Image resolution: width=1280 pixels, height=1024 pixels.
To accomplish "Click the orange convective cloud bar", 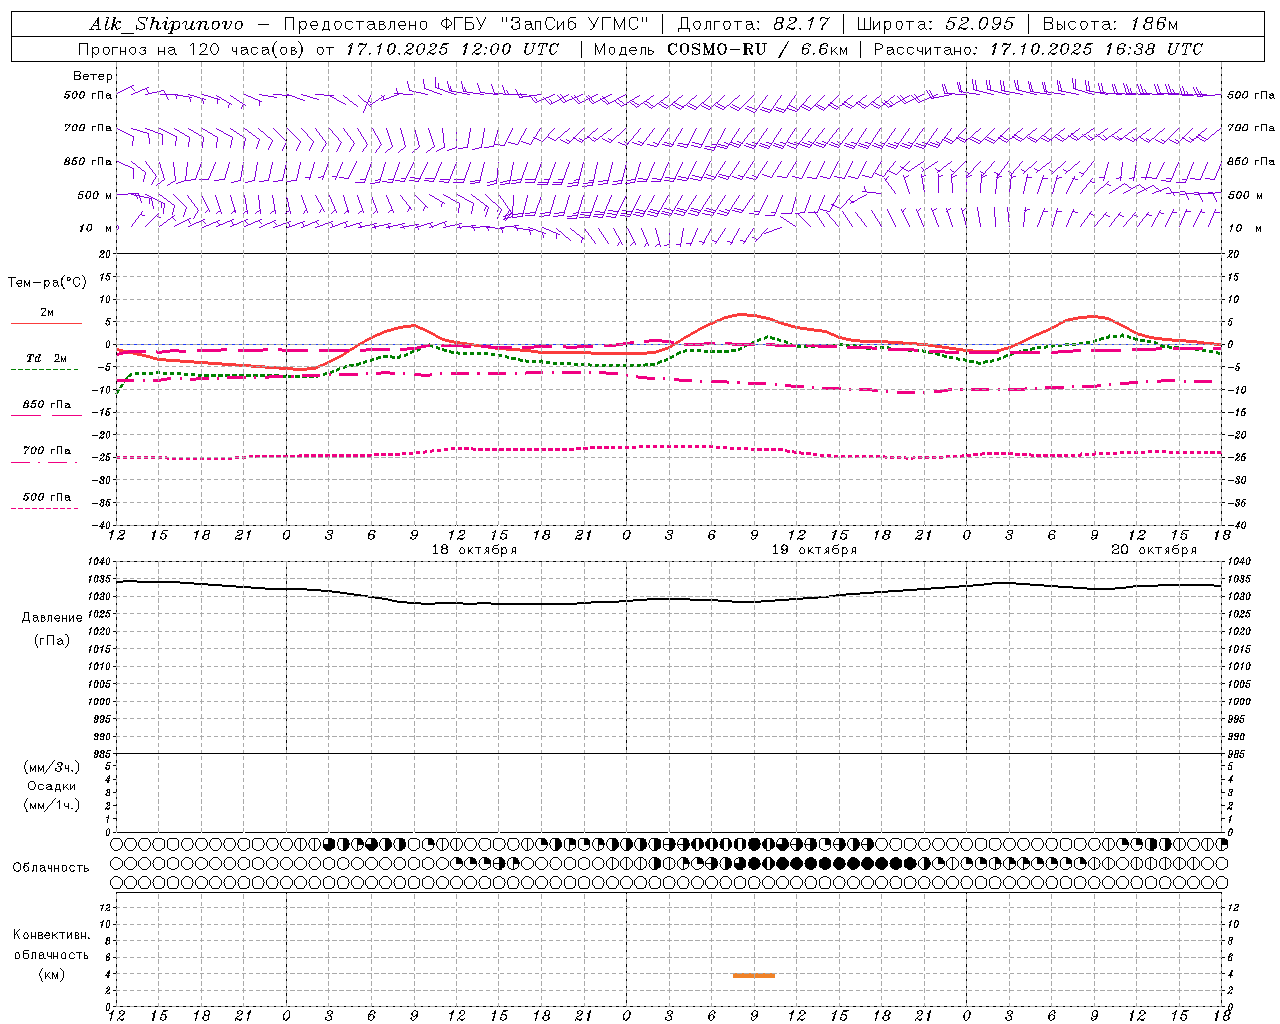I will click(754, 975).
